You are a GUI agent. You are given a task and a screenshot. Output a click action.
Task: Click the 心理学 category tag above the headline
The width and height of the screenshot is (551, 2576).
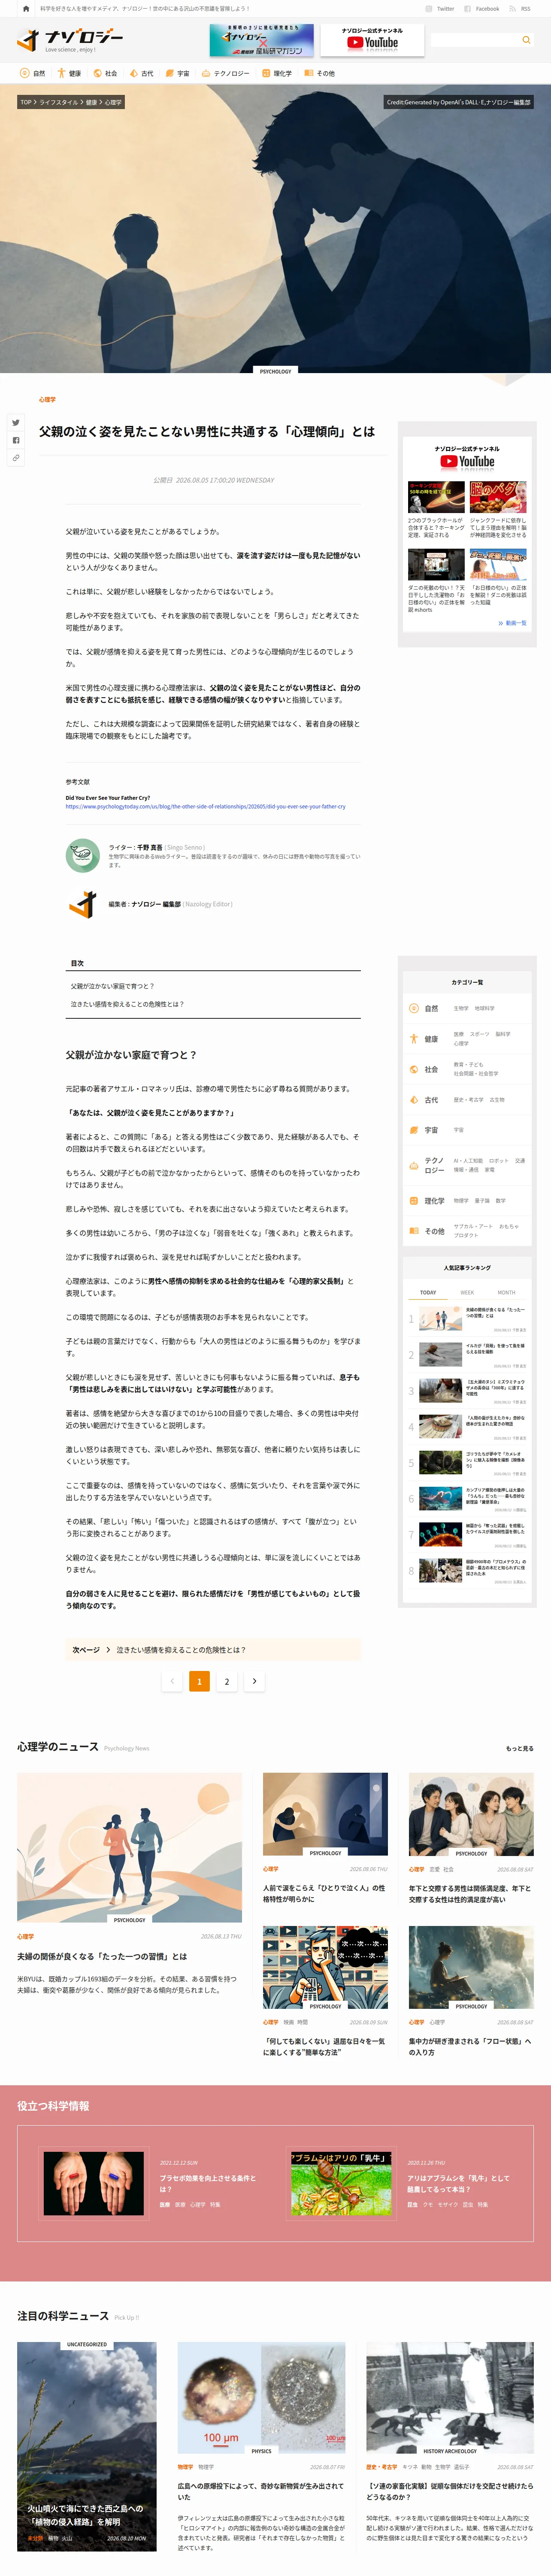[x=47, y=399]
